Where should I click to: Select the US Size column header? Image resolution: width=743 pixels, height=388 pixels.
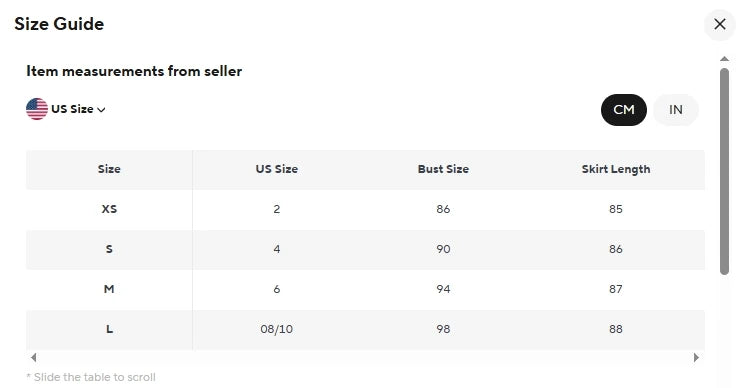pos(277,169)
